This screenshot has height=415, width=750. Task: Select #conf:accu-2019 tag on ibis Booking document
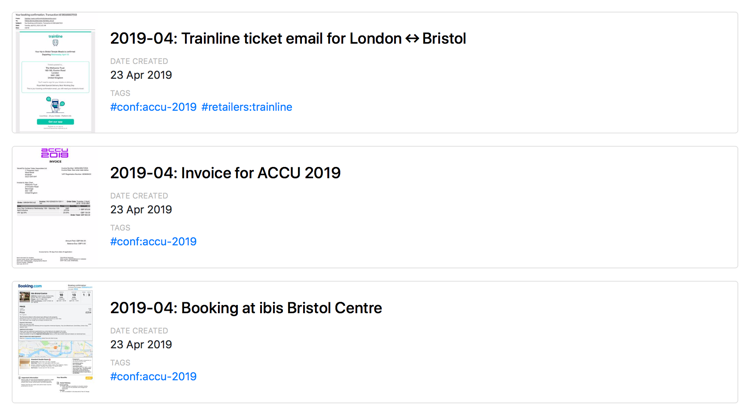153,376
